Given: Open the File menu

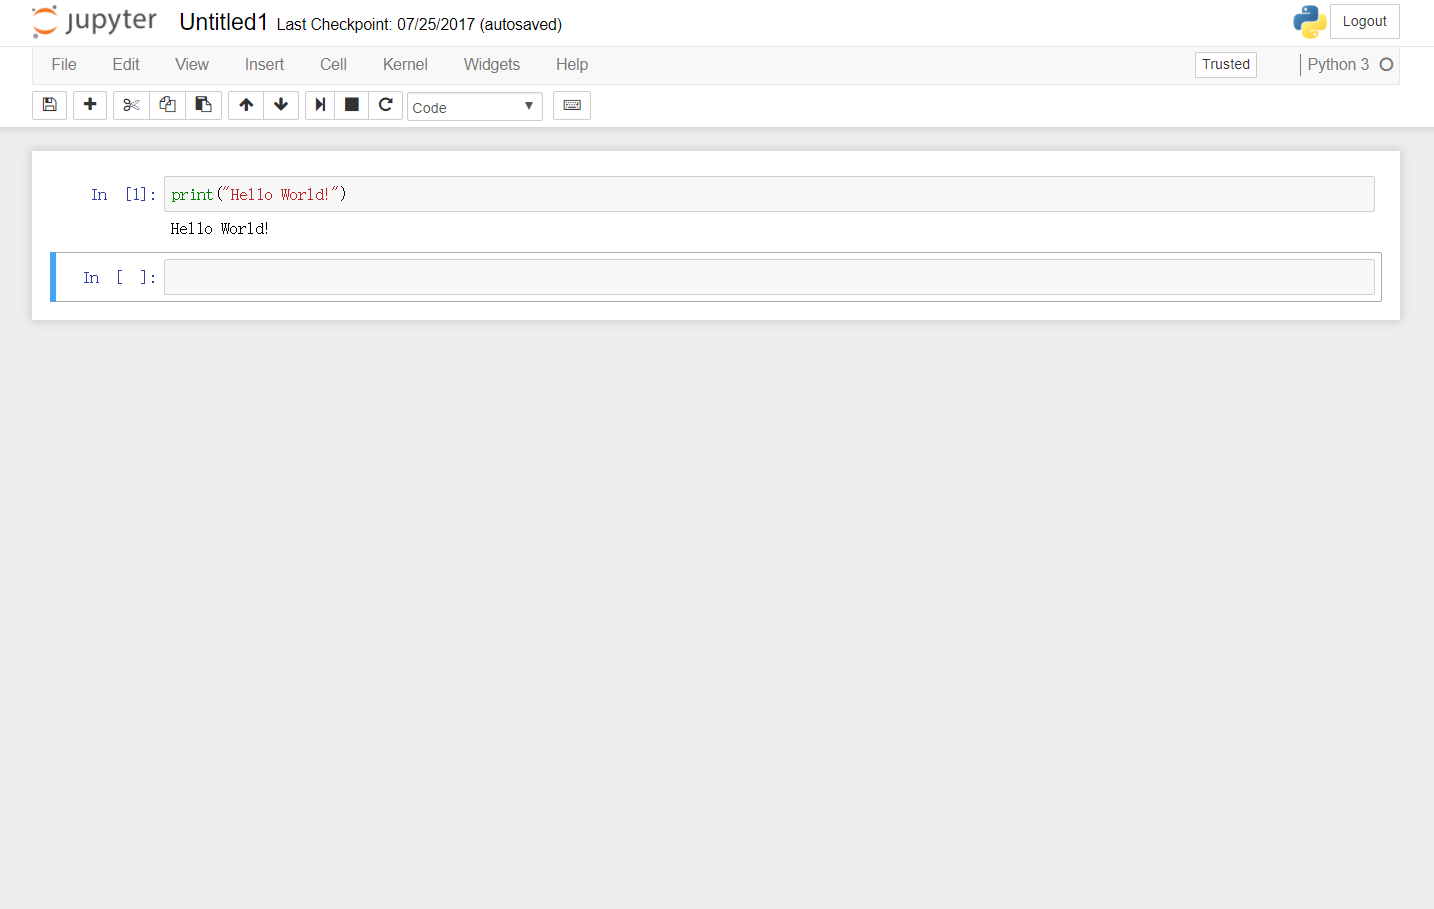Looking at the screenshot, I should (64, 65).
